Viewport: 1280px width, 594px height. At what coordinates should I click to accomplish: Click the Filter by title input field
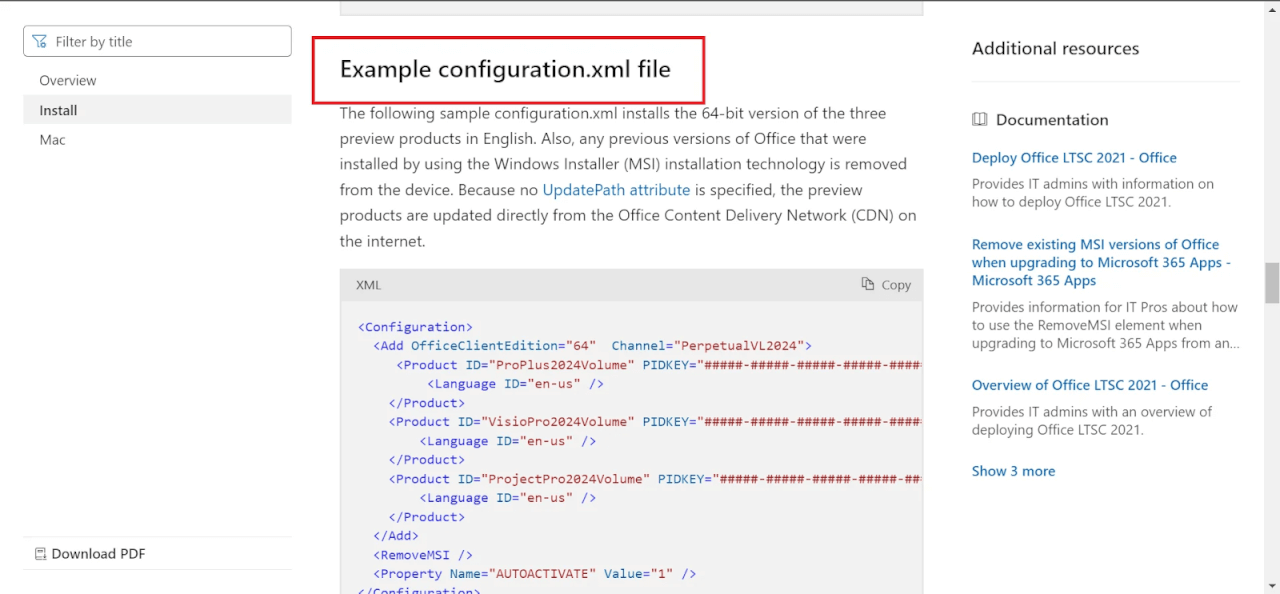[150, 41]
